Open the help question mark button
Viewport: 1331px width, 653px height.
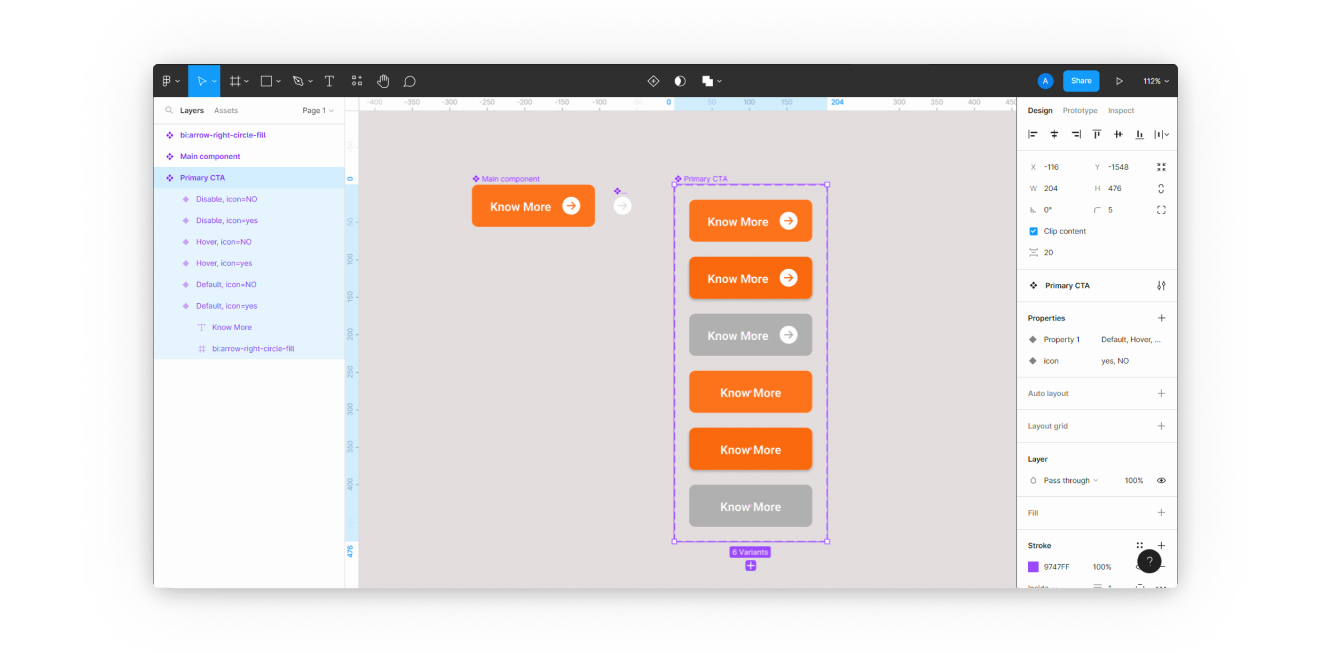tap(1150, 561)
